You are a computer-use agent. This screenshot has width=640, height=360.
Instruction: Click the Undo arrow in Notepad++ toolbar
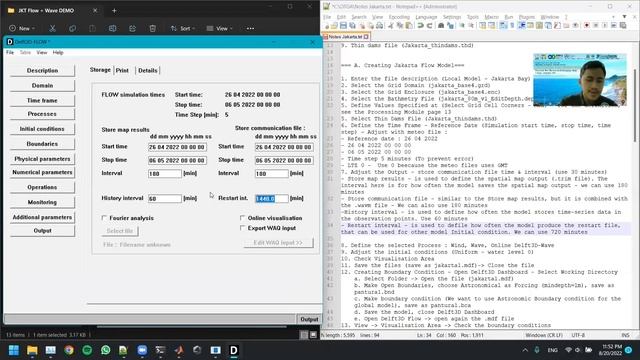tap(420, 26)
